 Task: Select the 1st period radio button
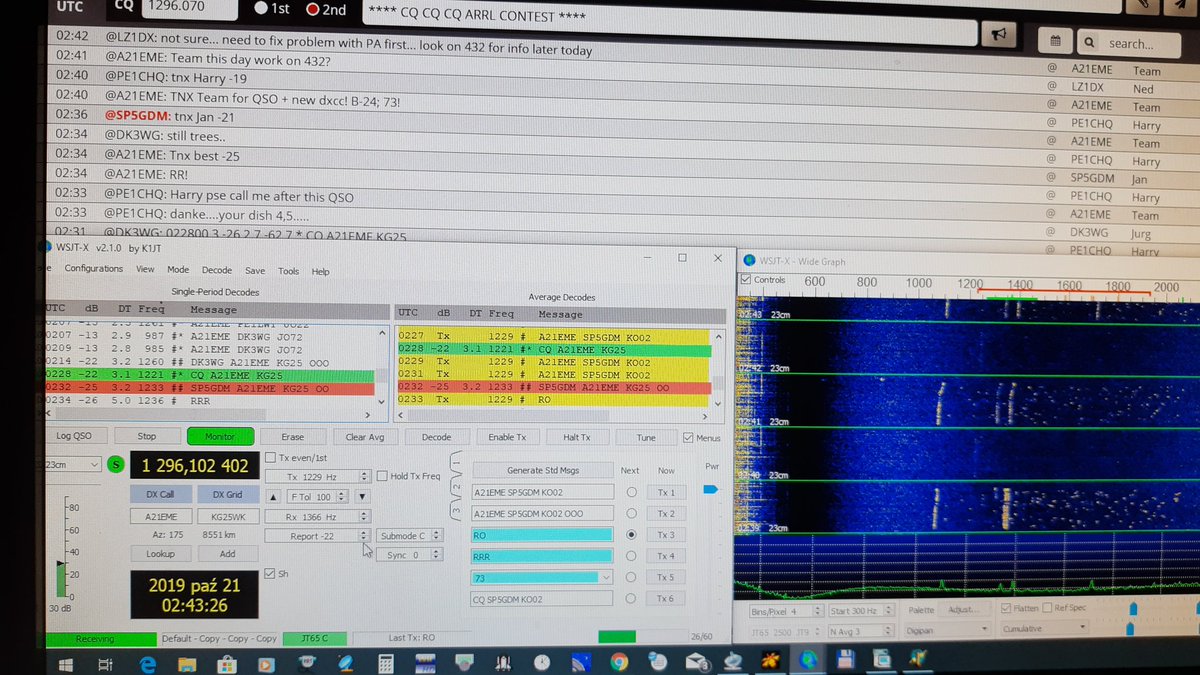tap(261, 9)
